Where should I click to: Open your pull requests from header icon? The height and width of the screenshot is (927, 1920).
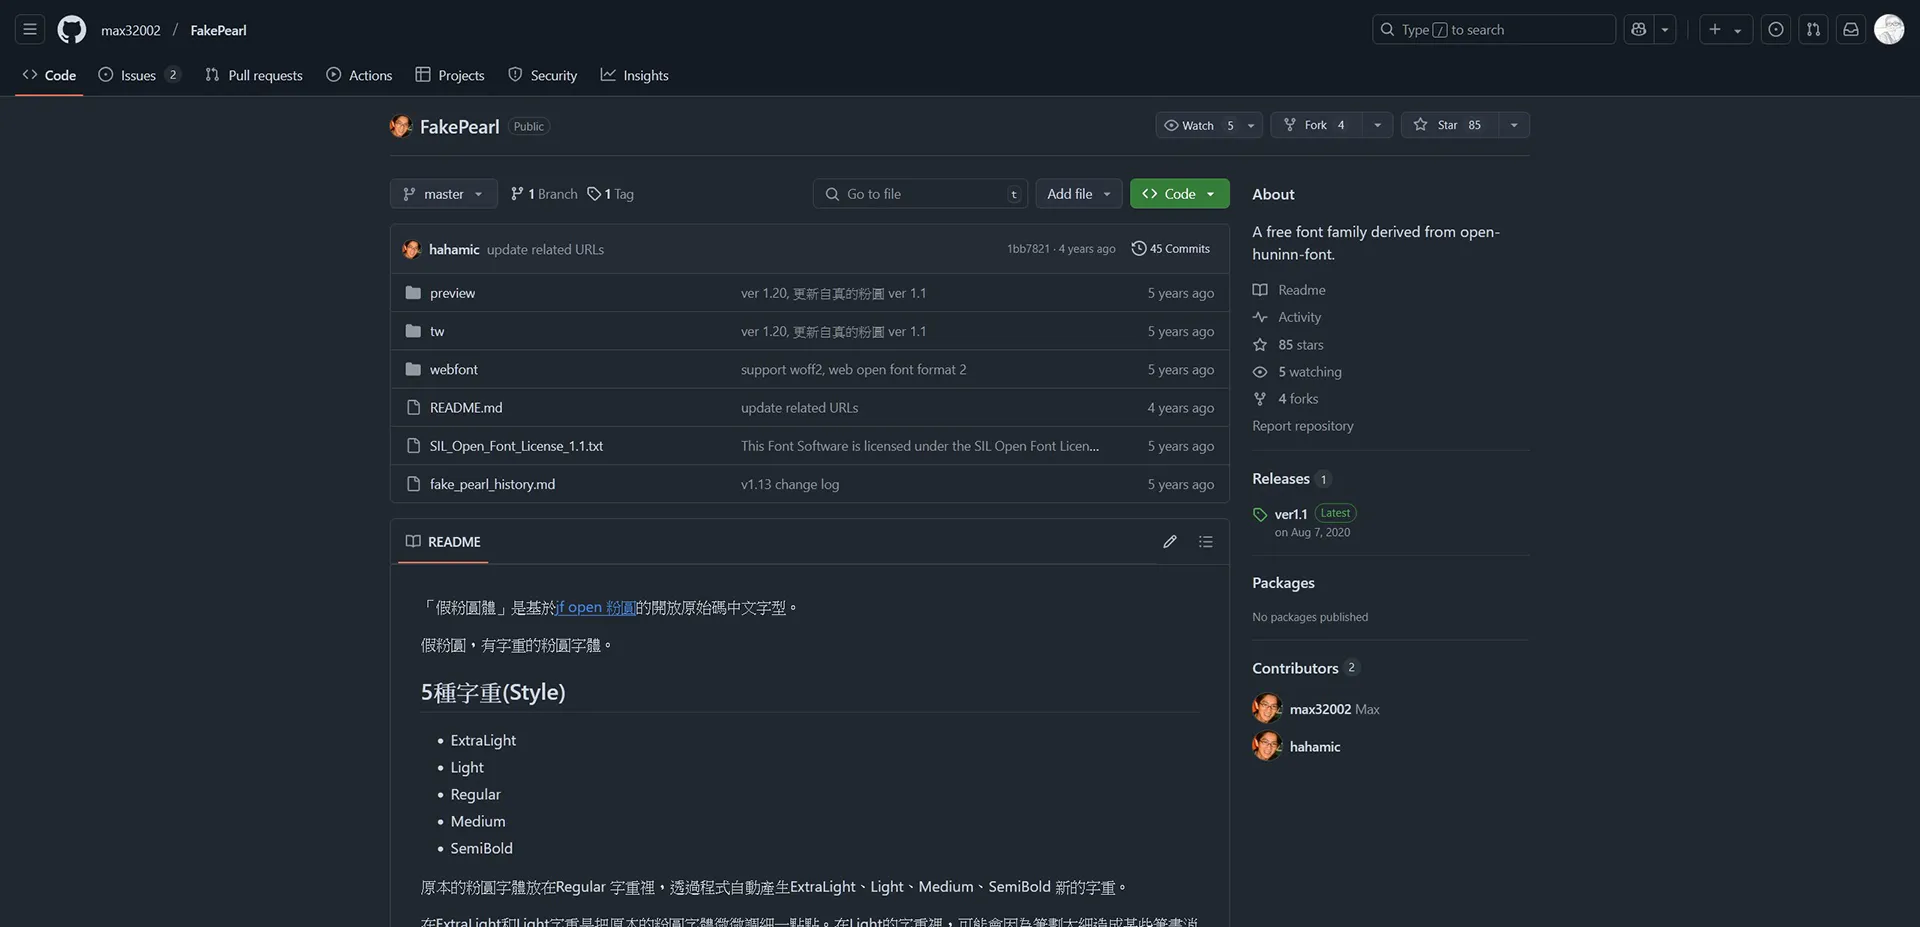[1813, 30]
